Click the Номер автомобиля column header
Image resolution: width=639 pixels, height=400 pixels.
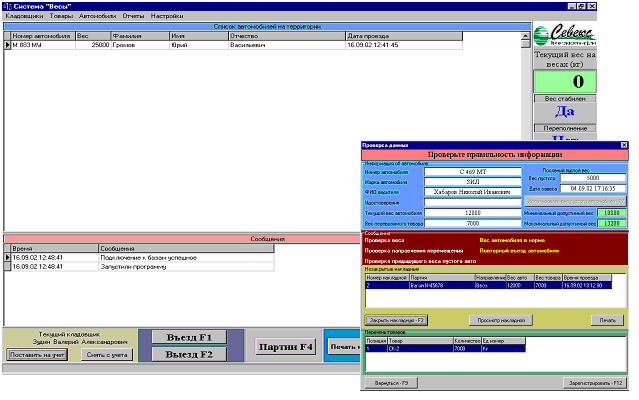[43, 36]
